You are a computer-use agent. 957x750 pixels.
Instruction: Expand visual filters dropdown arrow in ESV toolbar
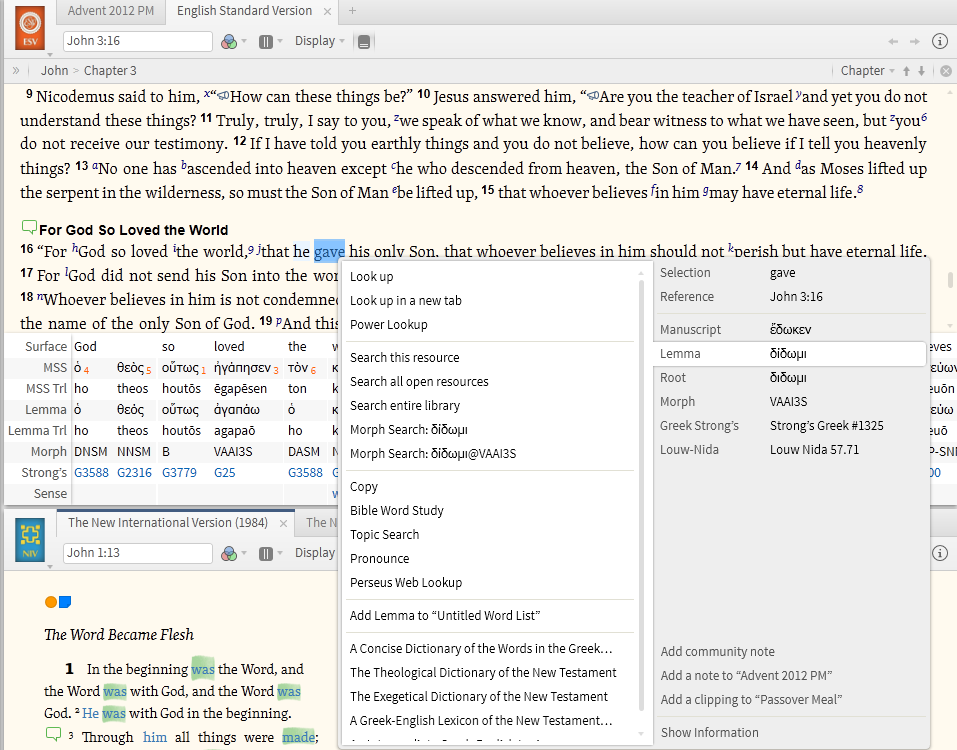[244, 41]
